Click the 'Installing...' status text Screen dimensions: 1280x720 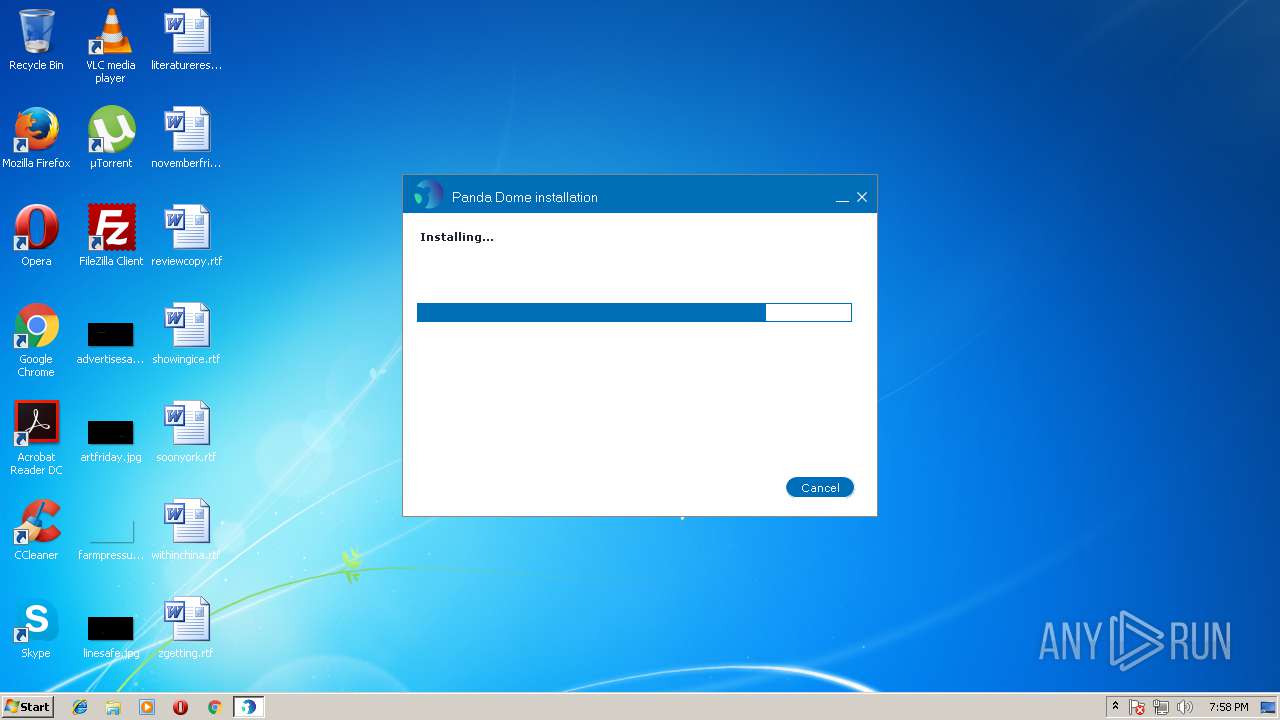click(x=457, y=237)
